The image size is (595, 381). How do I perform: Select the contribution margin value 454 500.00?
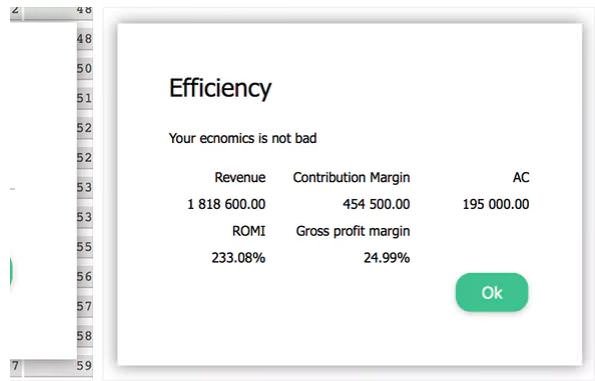376,204
